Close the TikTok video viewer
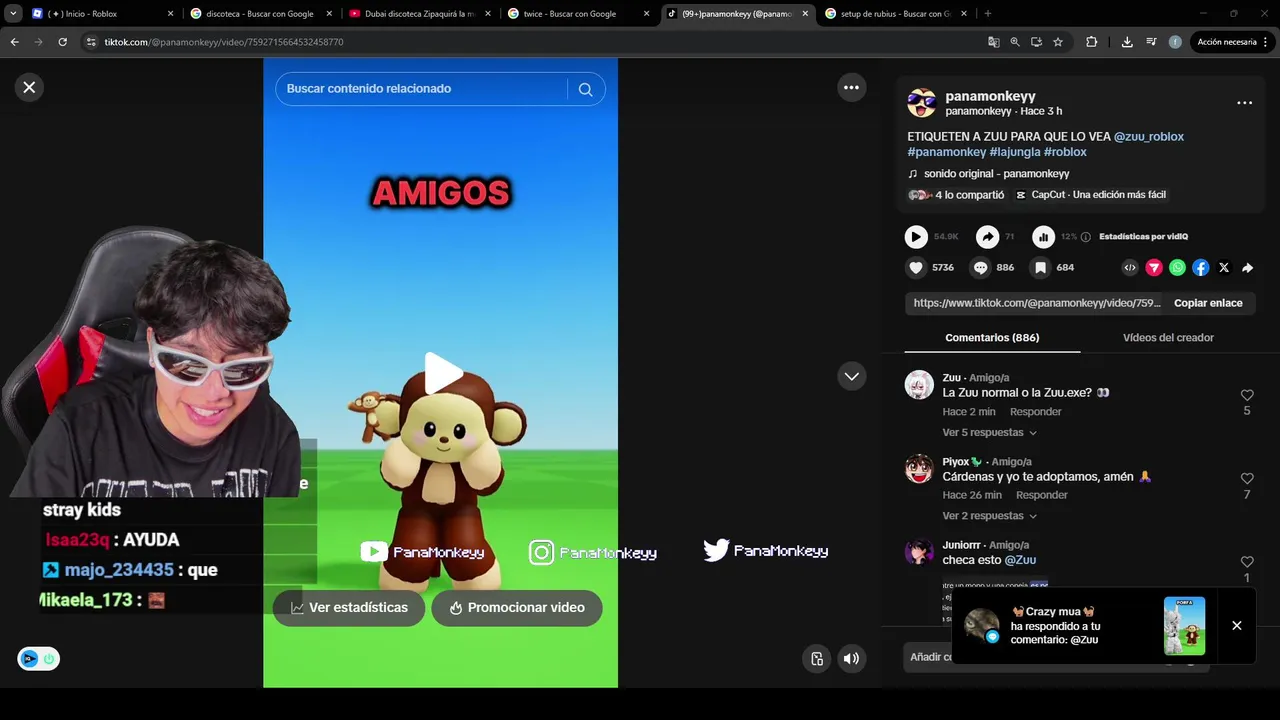The height and width of the screenshot is (720, 1280). tap(29, 87)
